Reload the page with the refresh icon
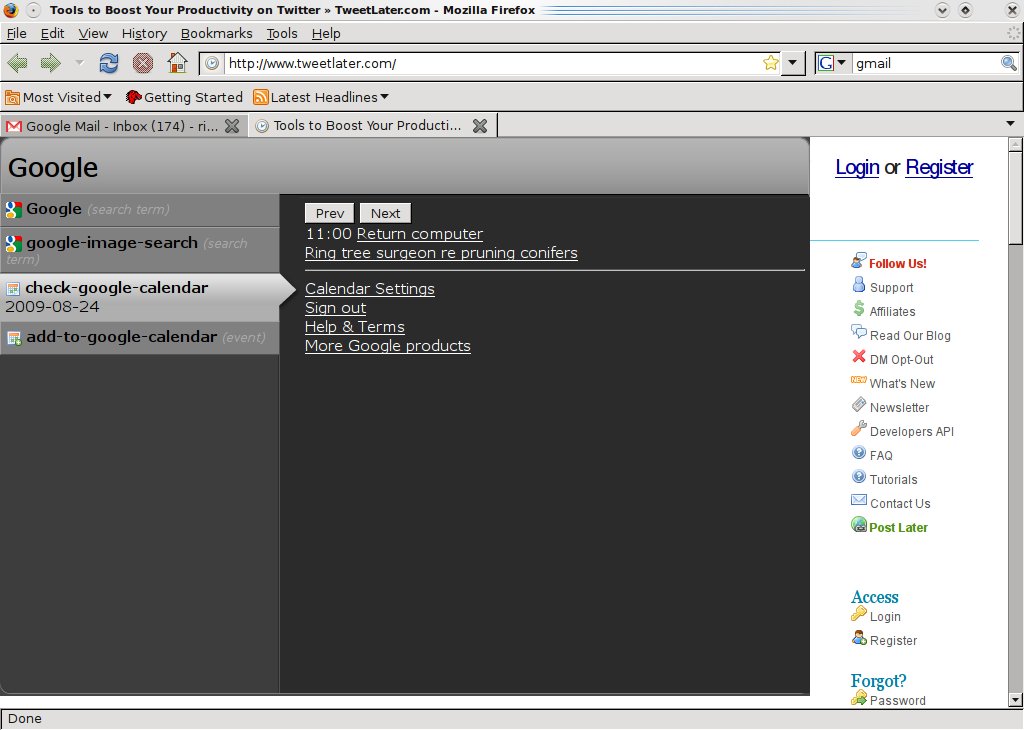 (109, 63)
